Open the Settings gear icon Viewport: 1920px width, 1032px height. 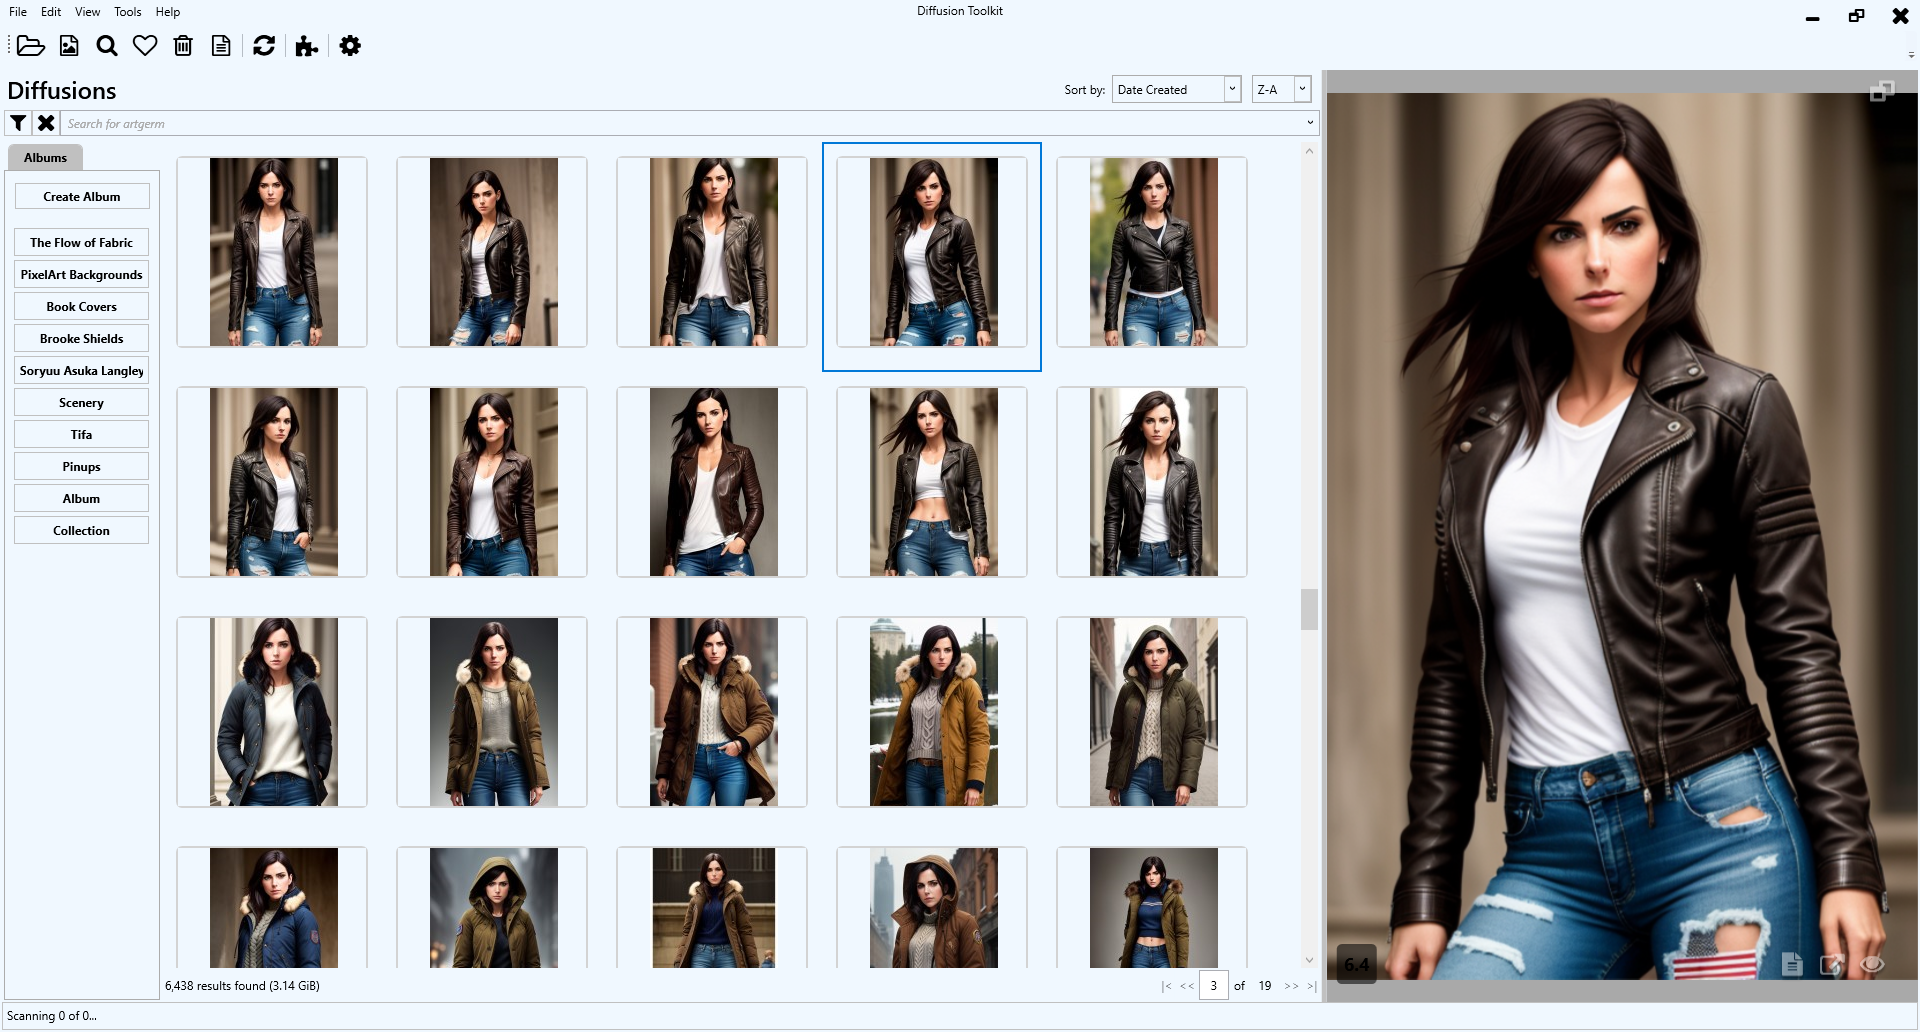point(349,46)
